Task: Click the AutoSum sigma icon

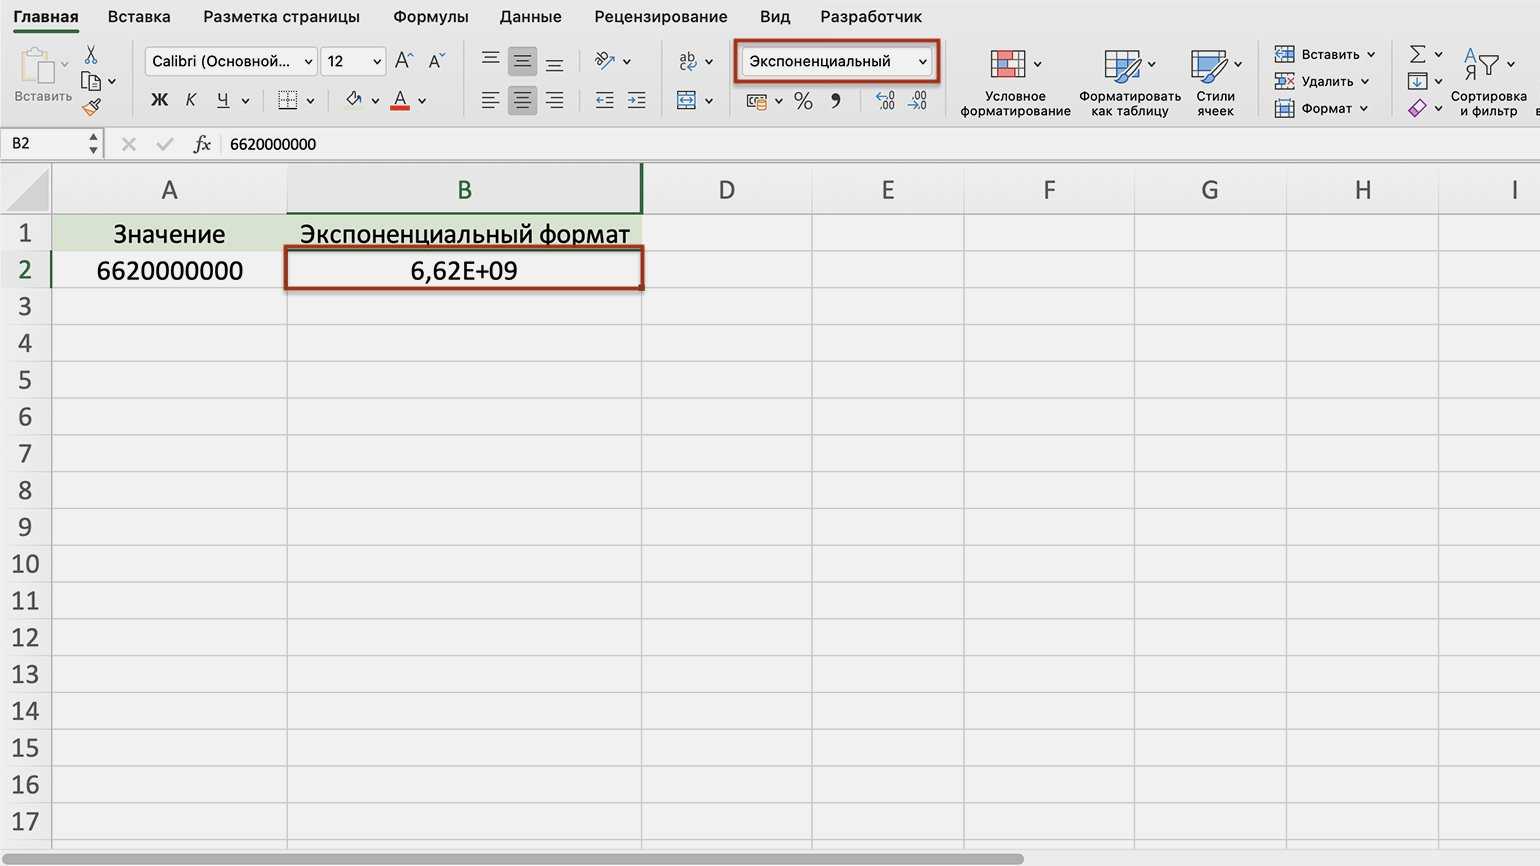Action: 1417,54
